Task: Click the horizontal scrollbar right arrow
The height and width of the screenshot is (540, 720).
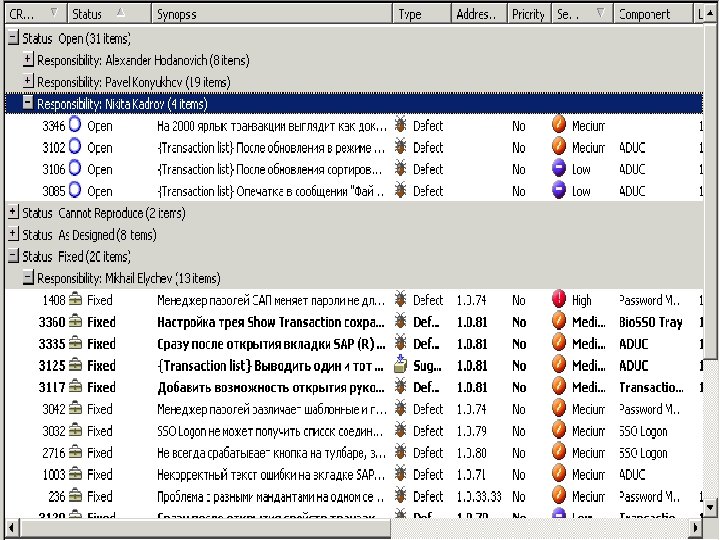Action: click(x=697, y=527)
